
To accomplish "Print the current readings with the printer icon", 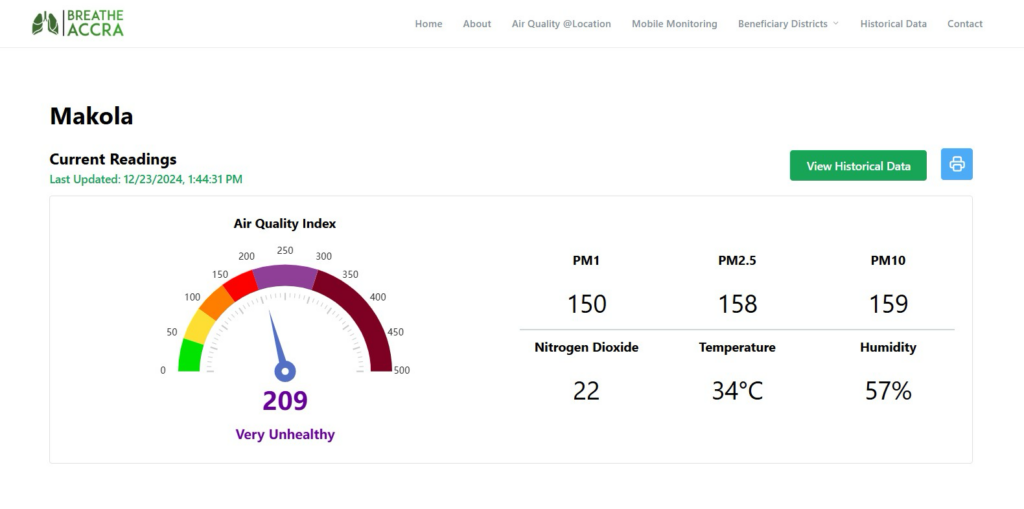I will [956, 165].
